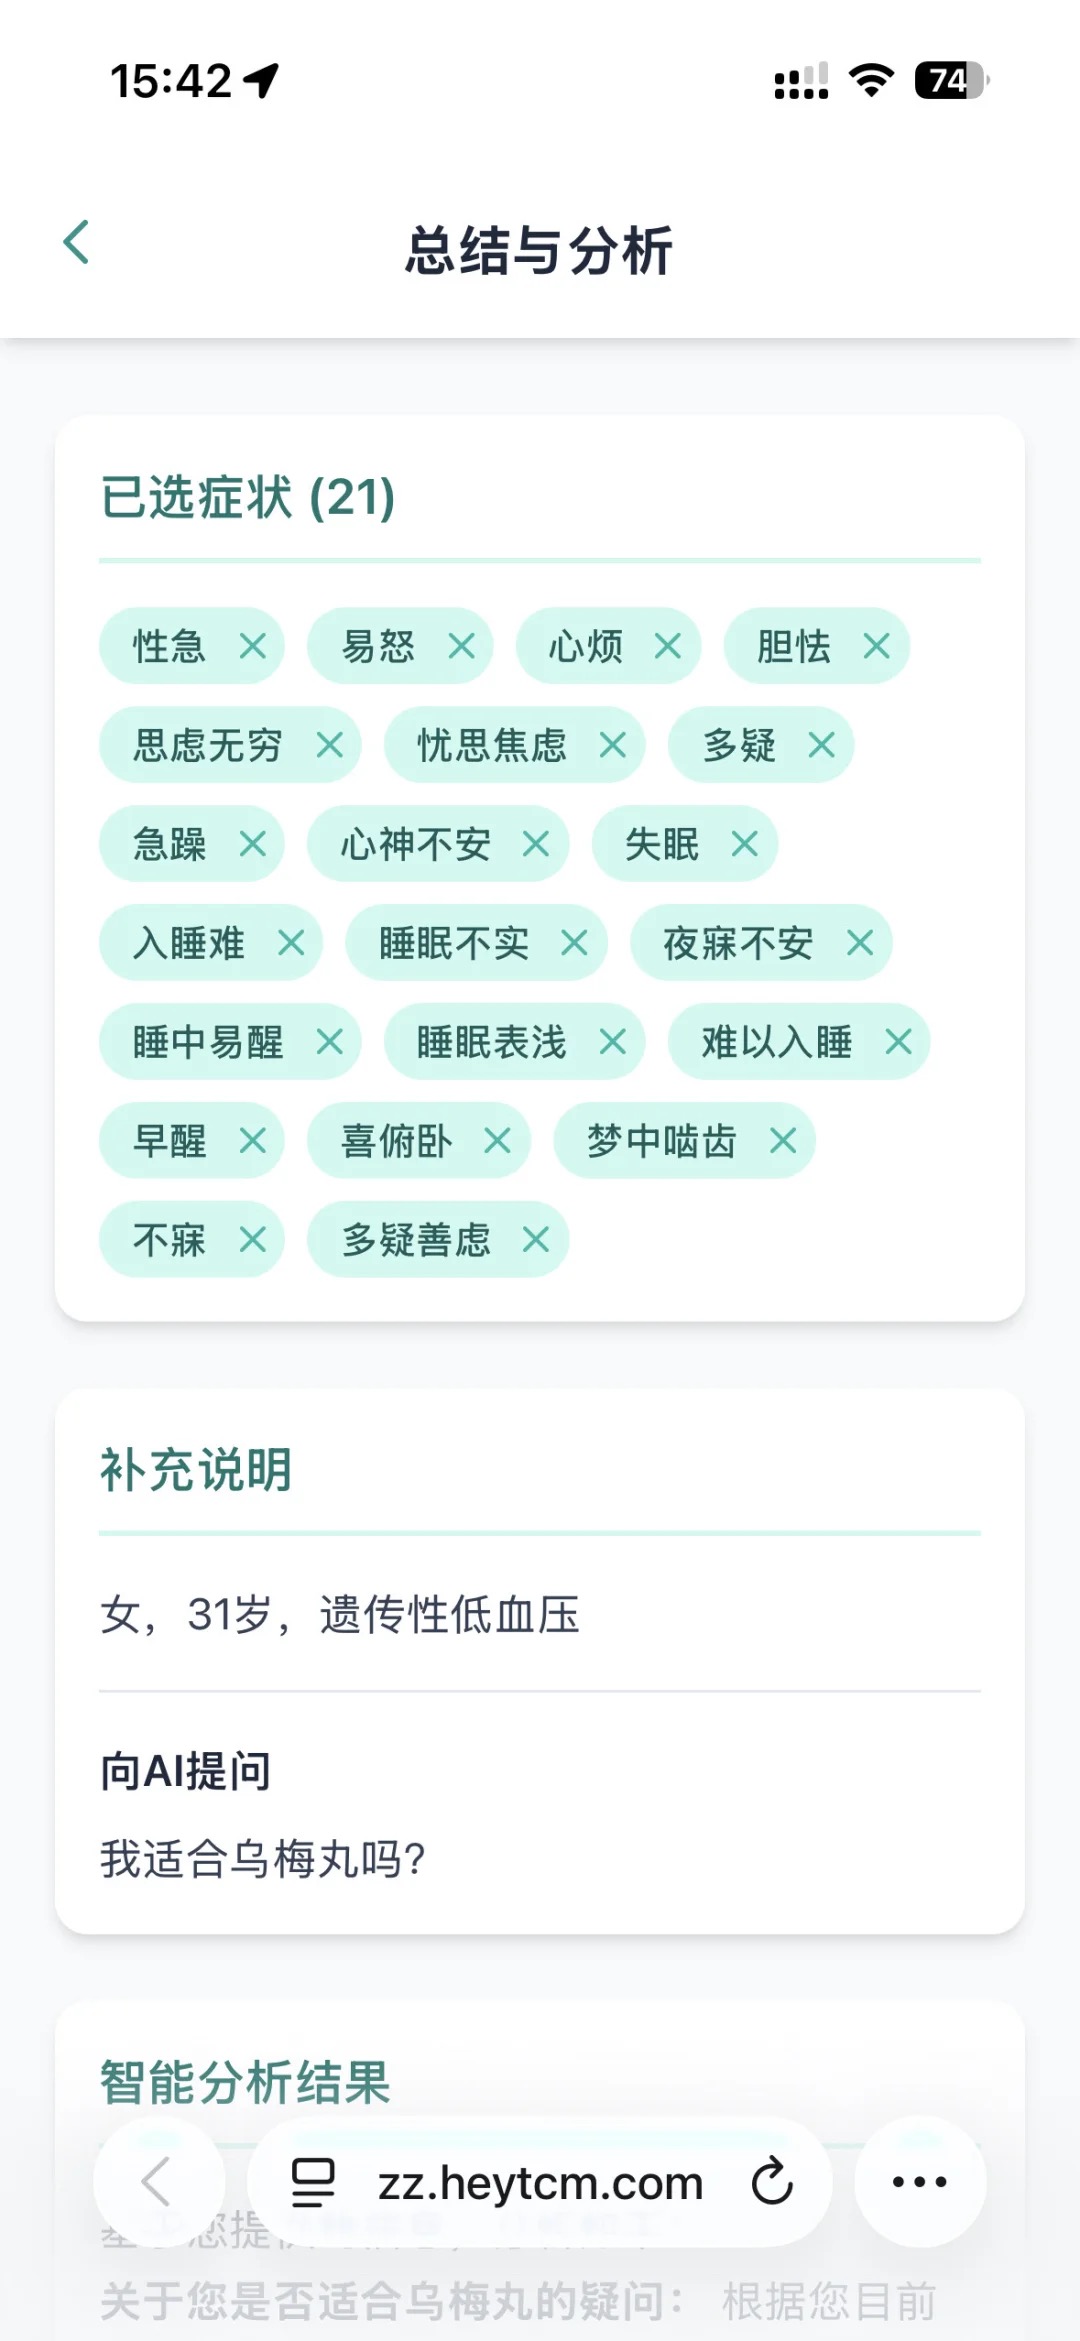Screen dimensions: 1080x2341
Task: Delete the 心烦 symptom chip
Action: 668,646
